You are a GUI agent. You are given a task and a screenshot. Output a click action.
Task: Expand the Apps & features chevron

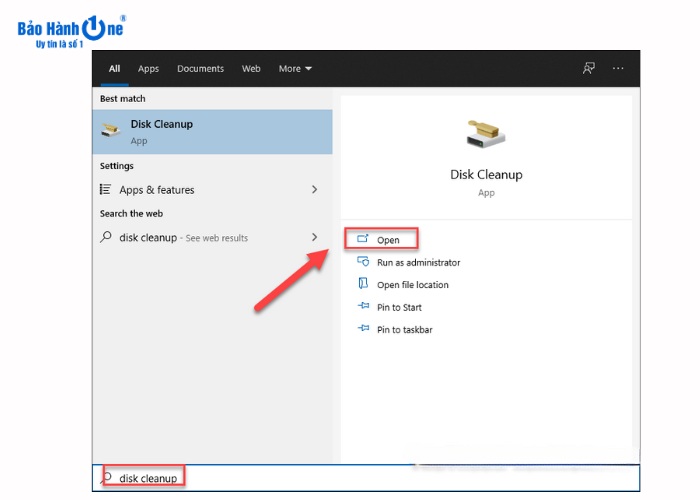[x=314, y=189]
